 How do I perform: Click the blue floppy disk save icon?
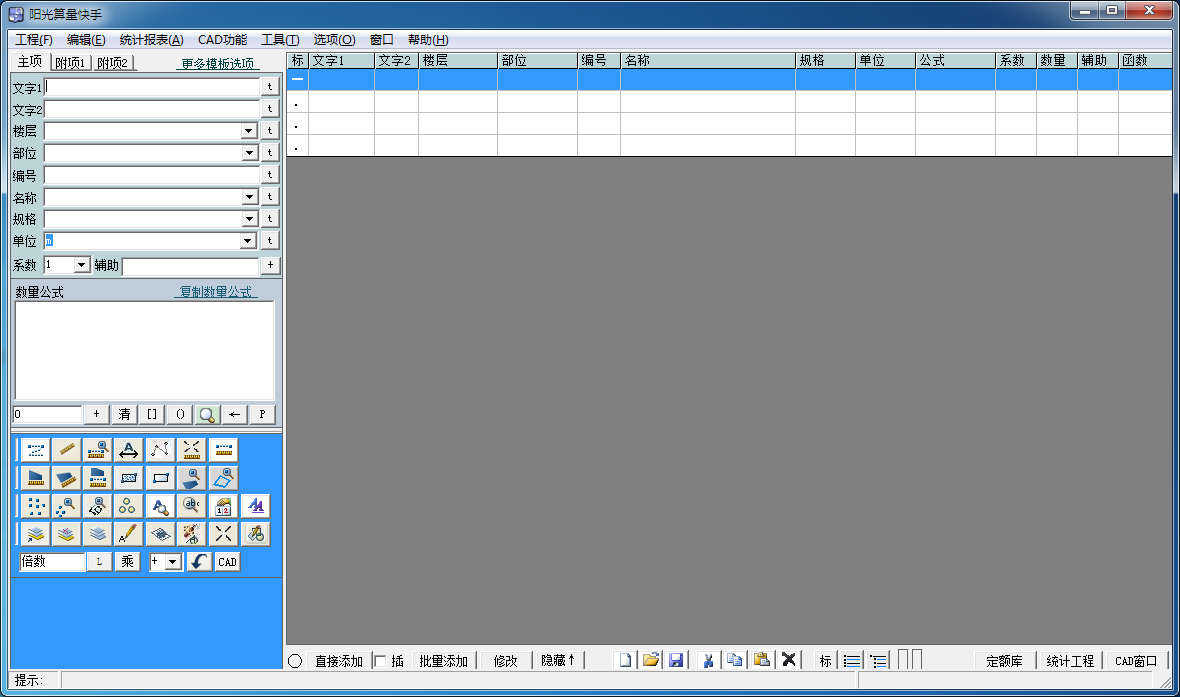pyautogui.click(x=676, y=660)
